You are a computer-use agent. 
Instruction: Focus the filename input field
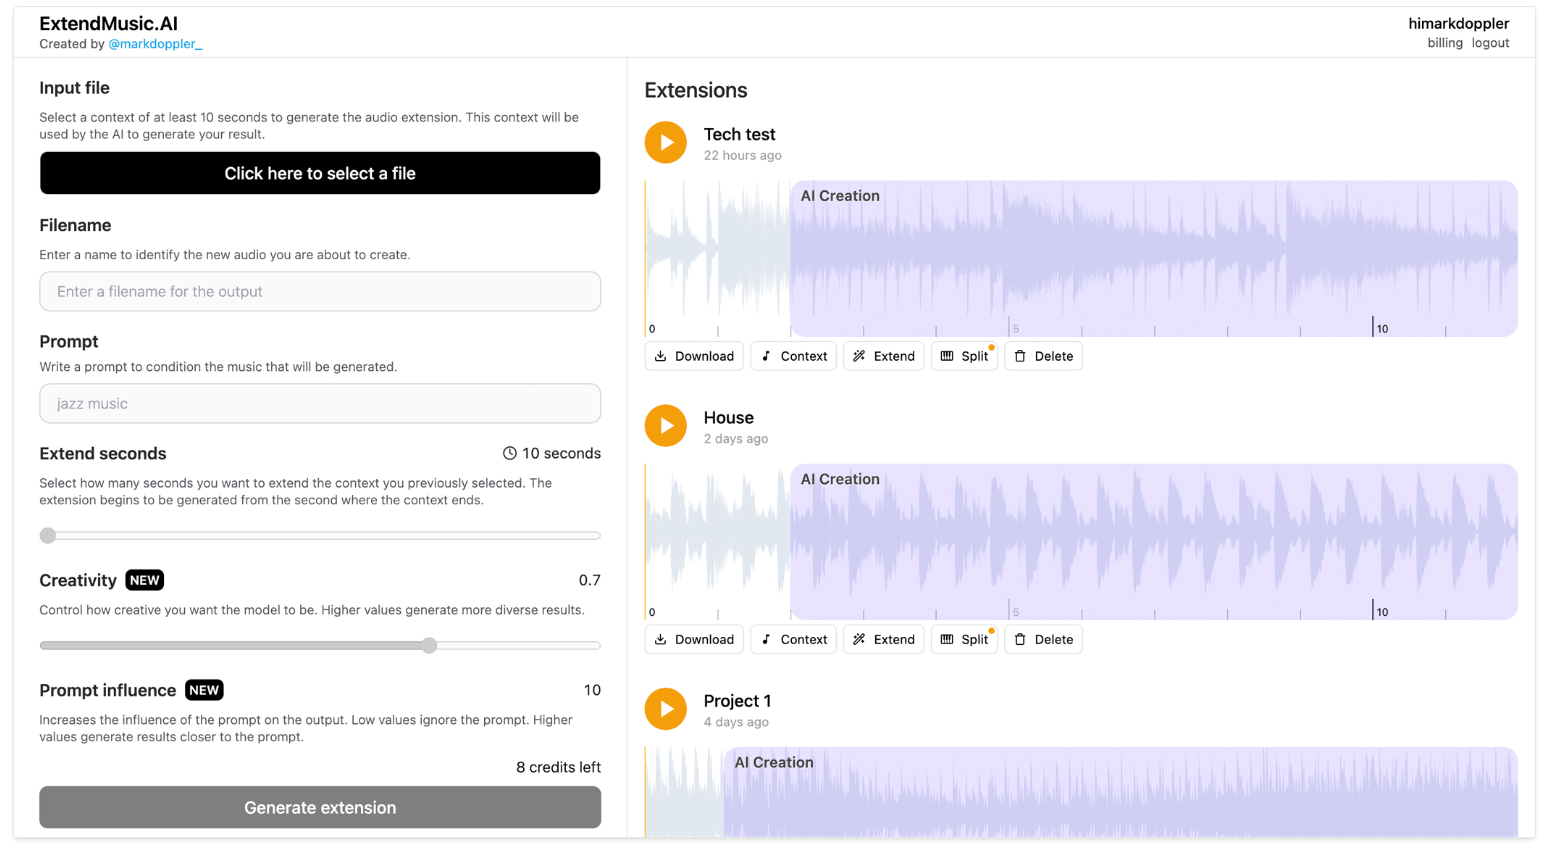click(320, 291)
